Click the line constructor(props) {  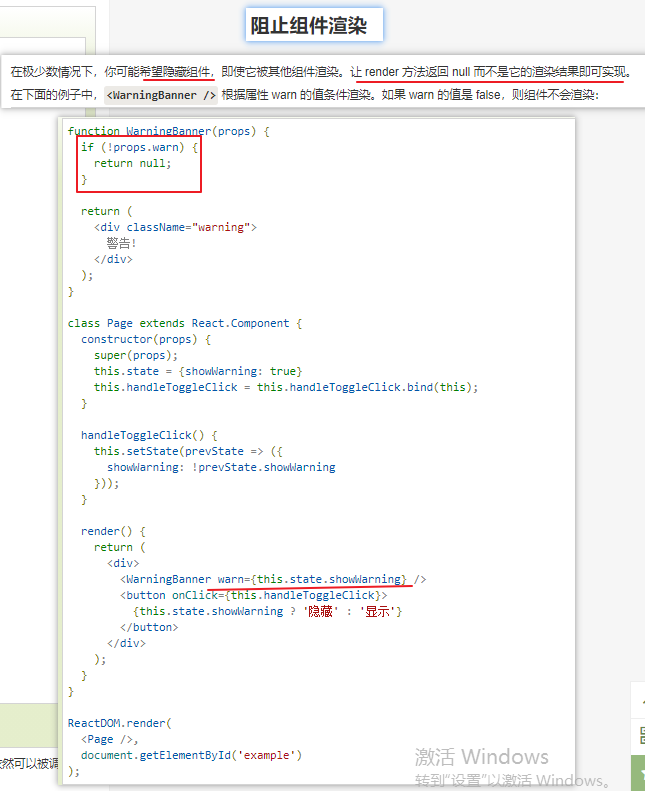point(146,340)
